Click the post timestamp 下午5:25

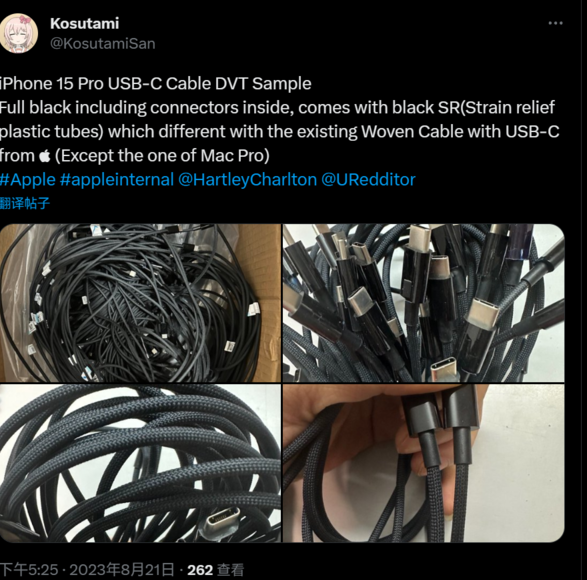click(29, 570)
